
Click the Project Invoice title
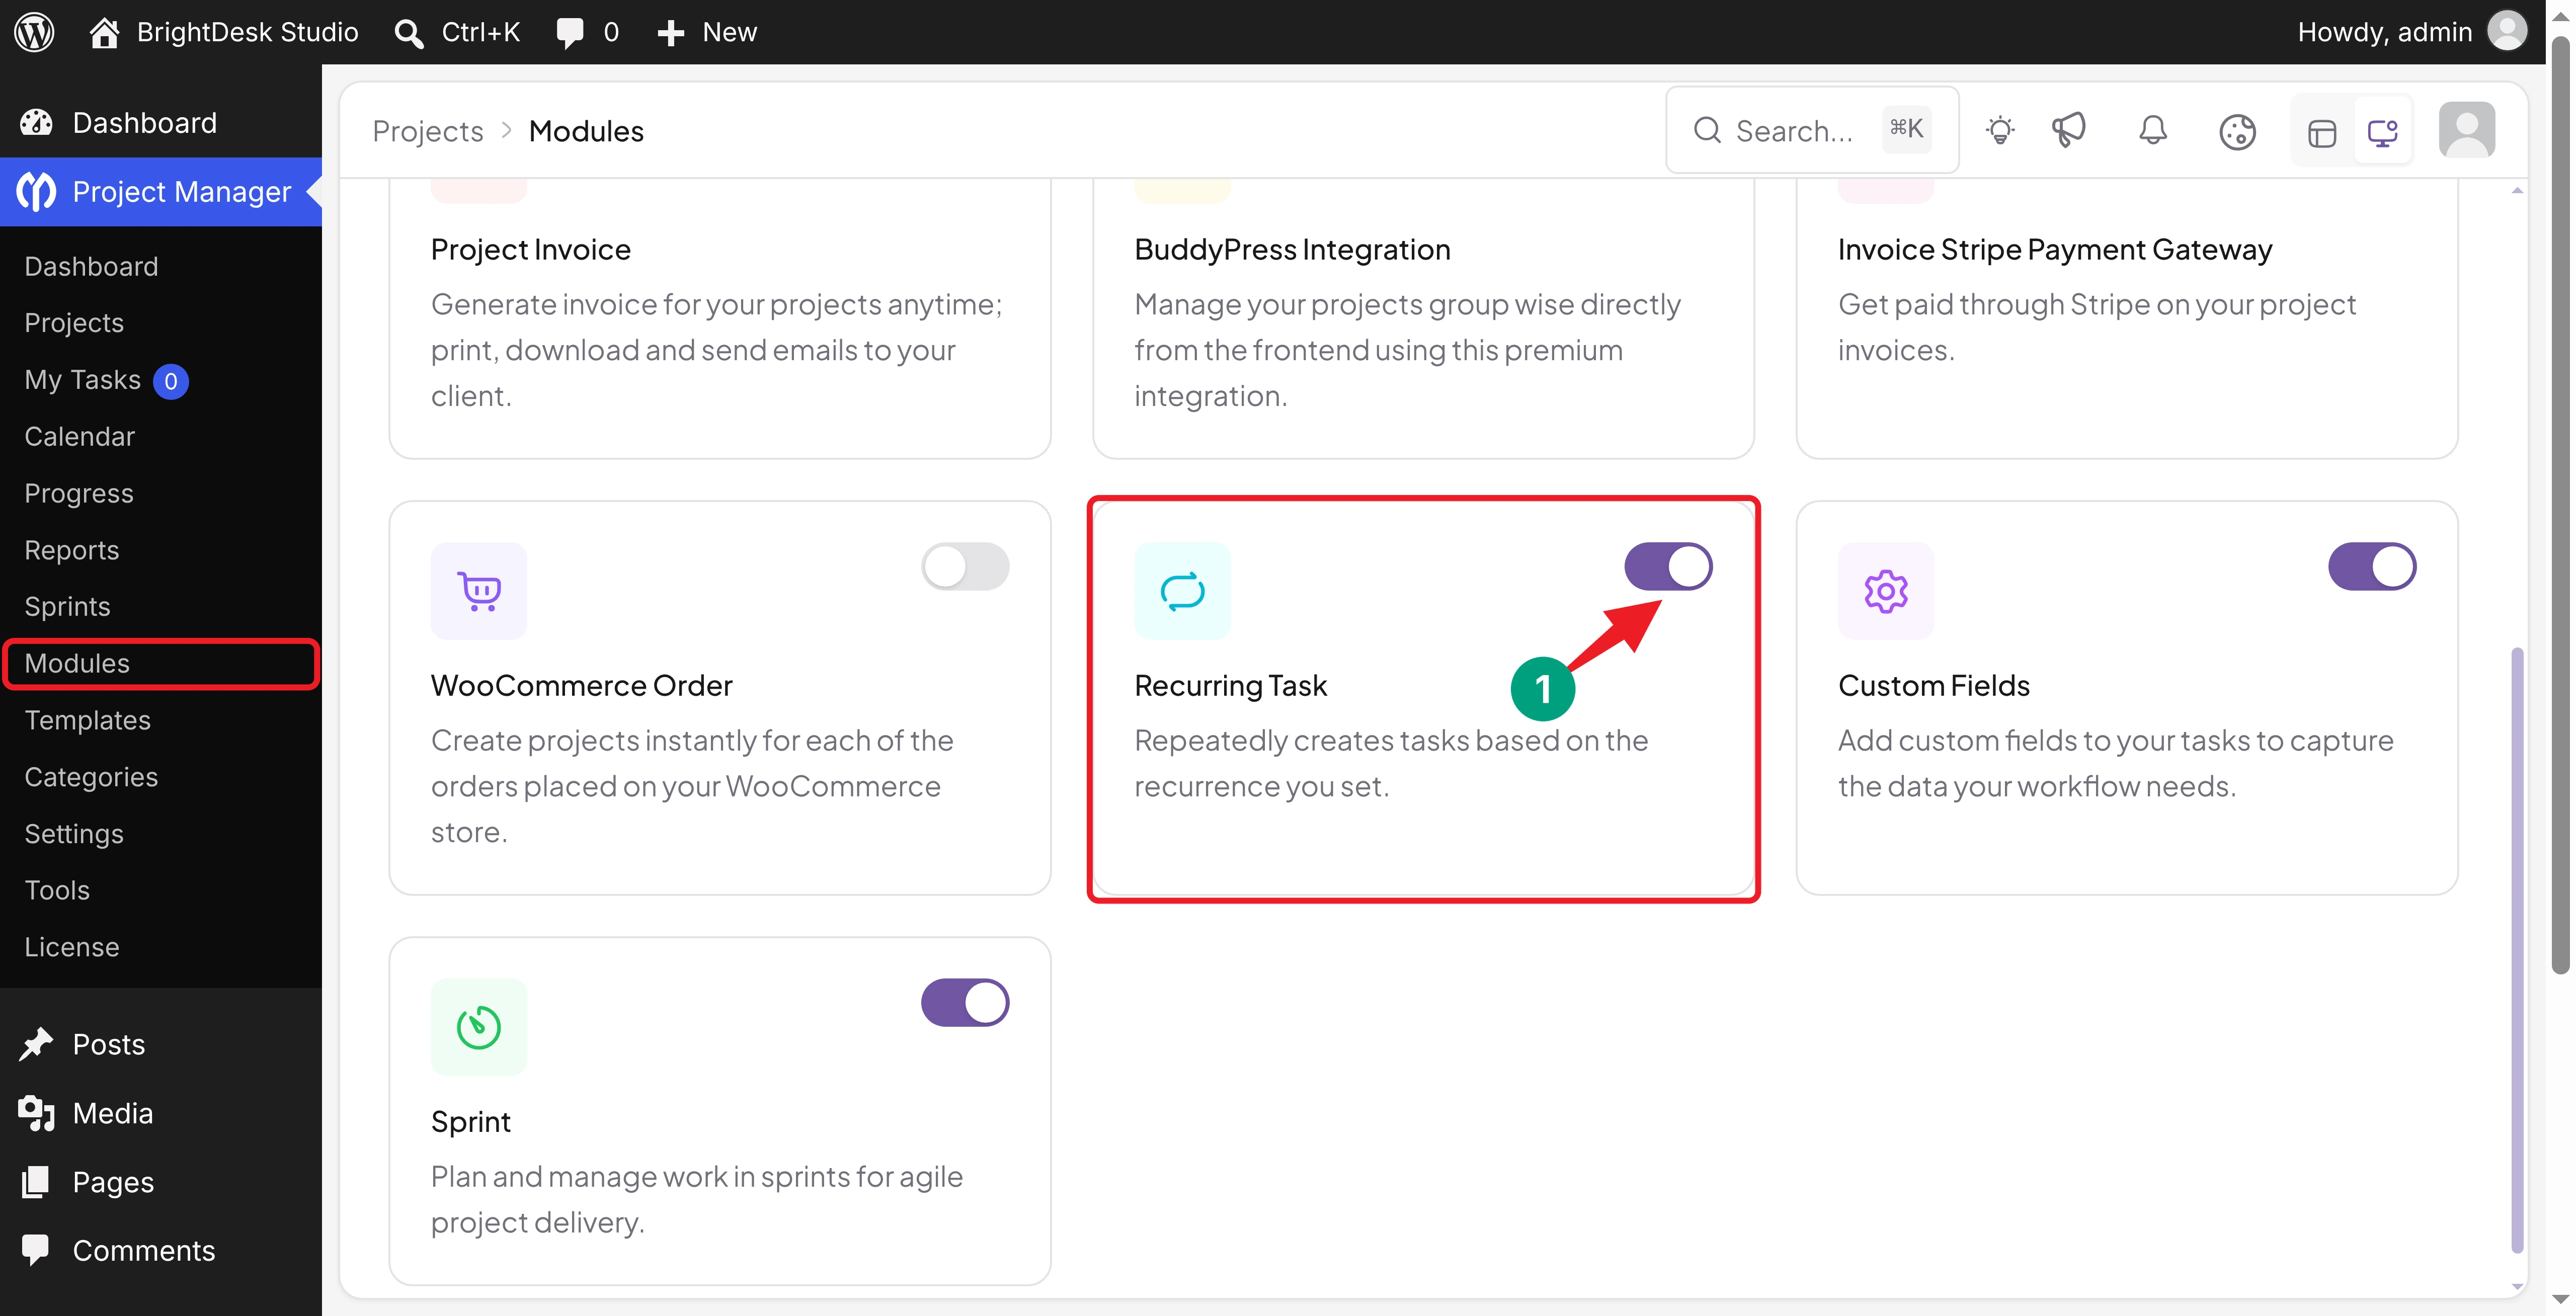531,249
